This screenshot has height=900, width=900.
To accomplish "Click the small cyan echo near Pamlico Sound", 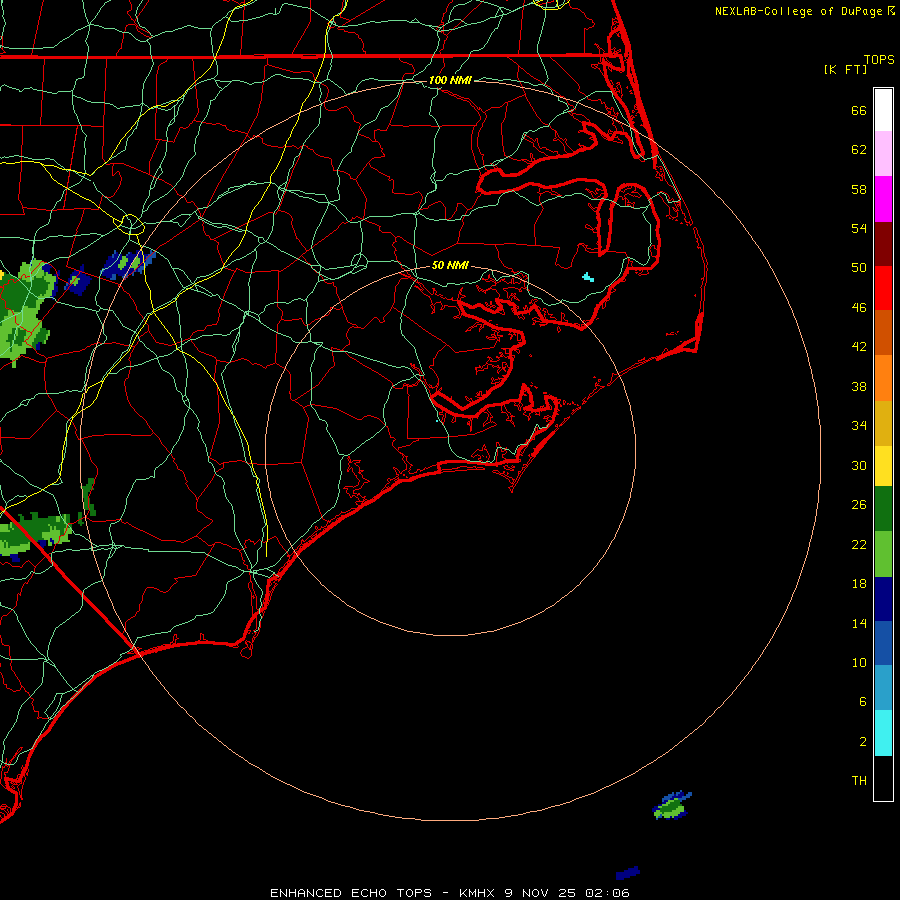I will coord(588,278).
